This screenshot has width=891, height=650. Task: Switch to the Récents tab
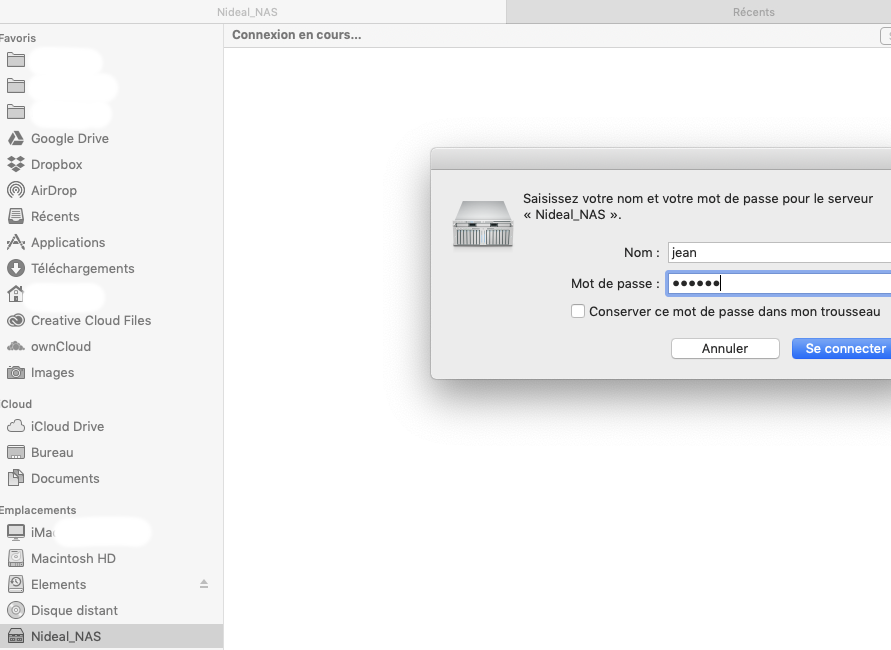click(753, 12)
